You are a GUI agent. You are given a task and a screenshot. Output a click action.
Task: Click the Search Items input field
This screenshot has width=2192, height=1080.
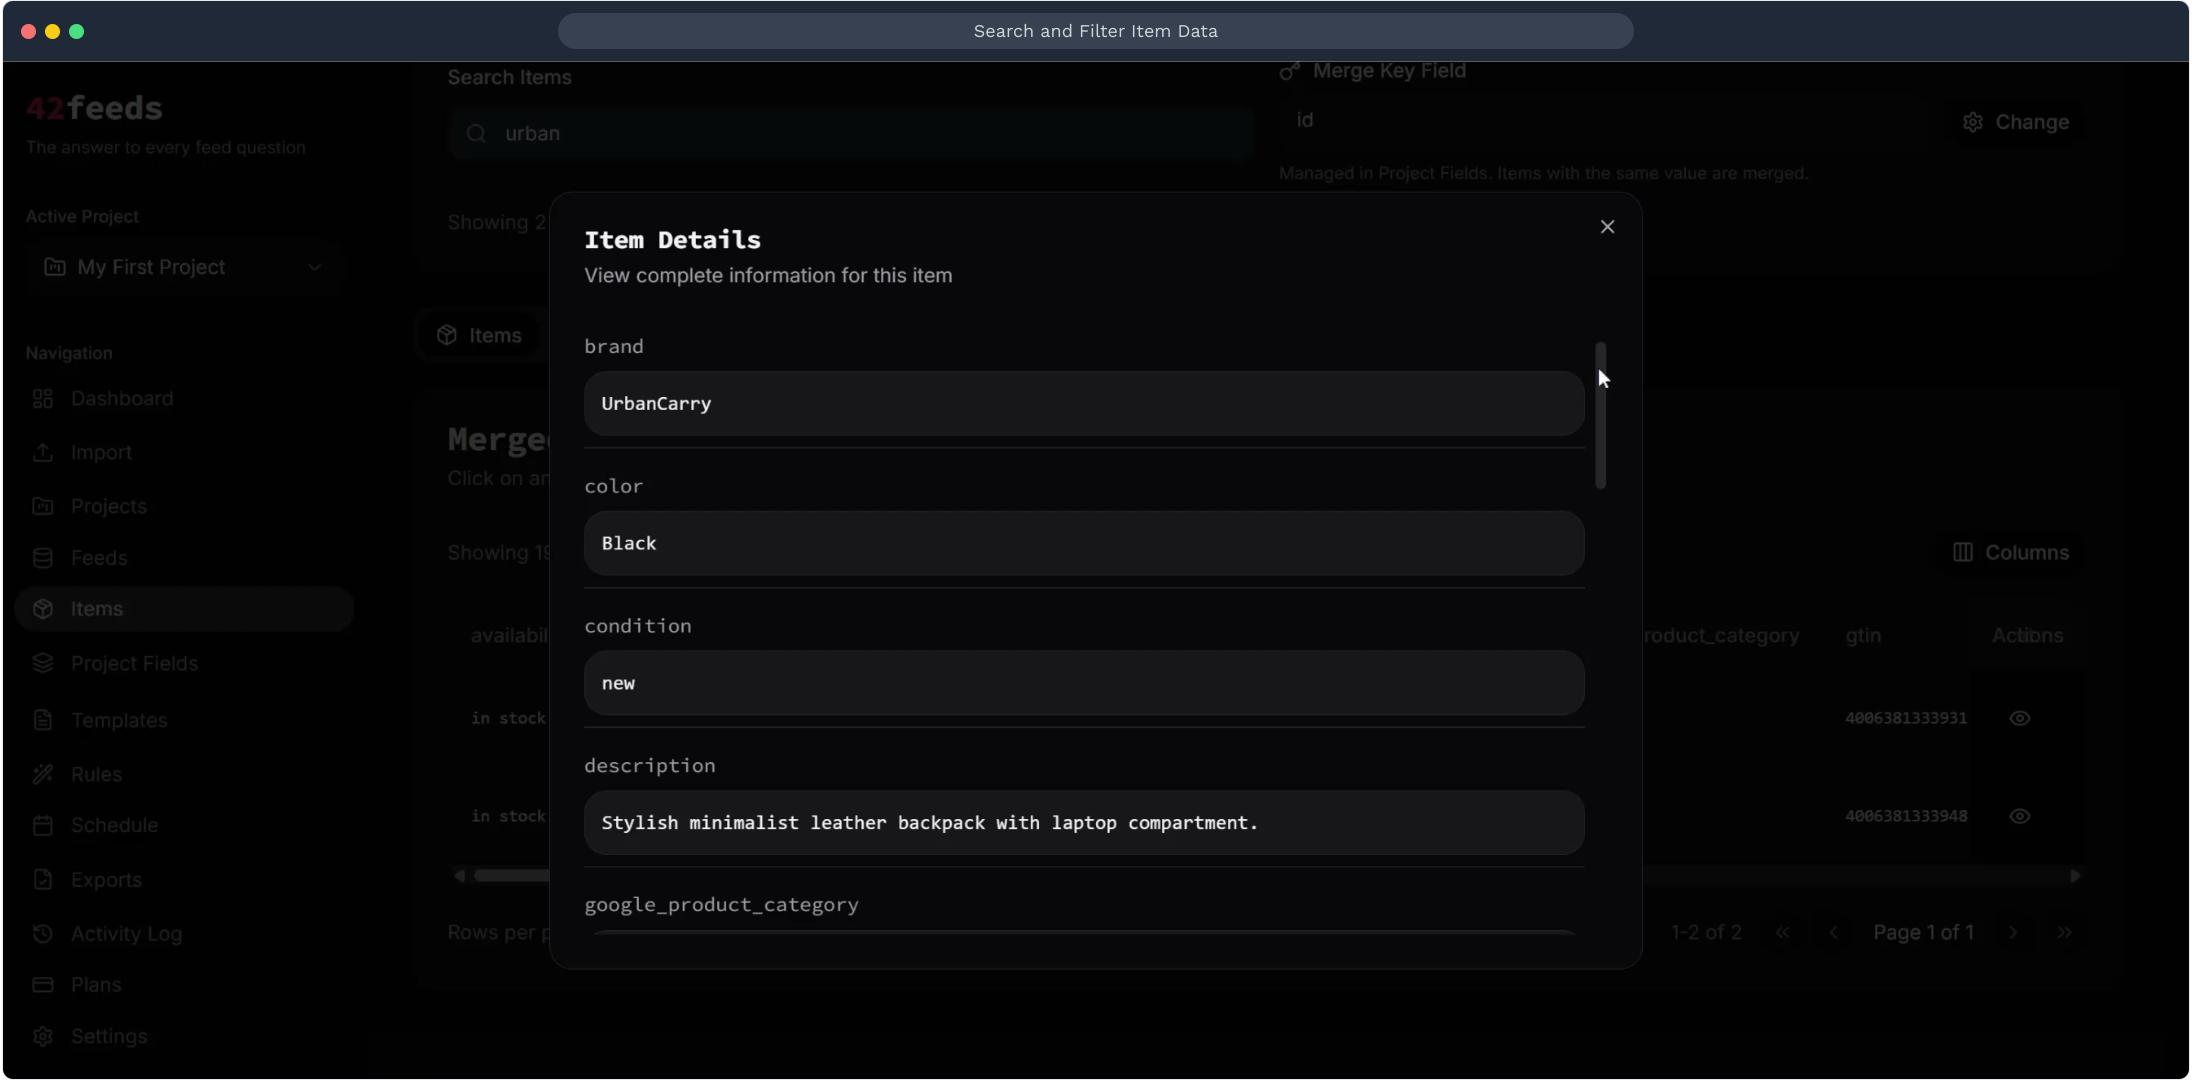click(850, 134)
